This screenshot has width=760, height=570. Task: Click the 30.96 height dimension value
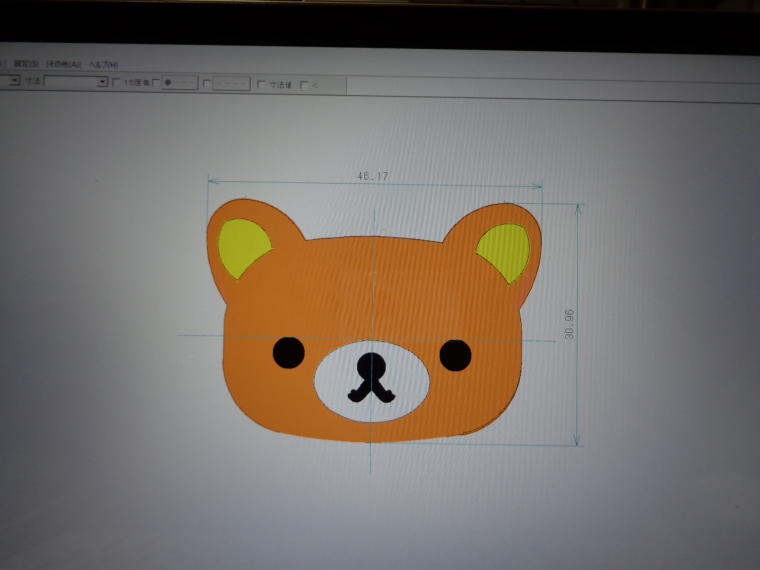click(x=570, y=324)
